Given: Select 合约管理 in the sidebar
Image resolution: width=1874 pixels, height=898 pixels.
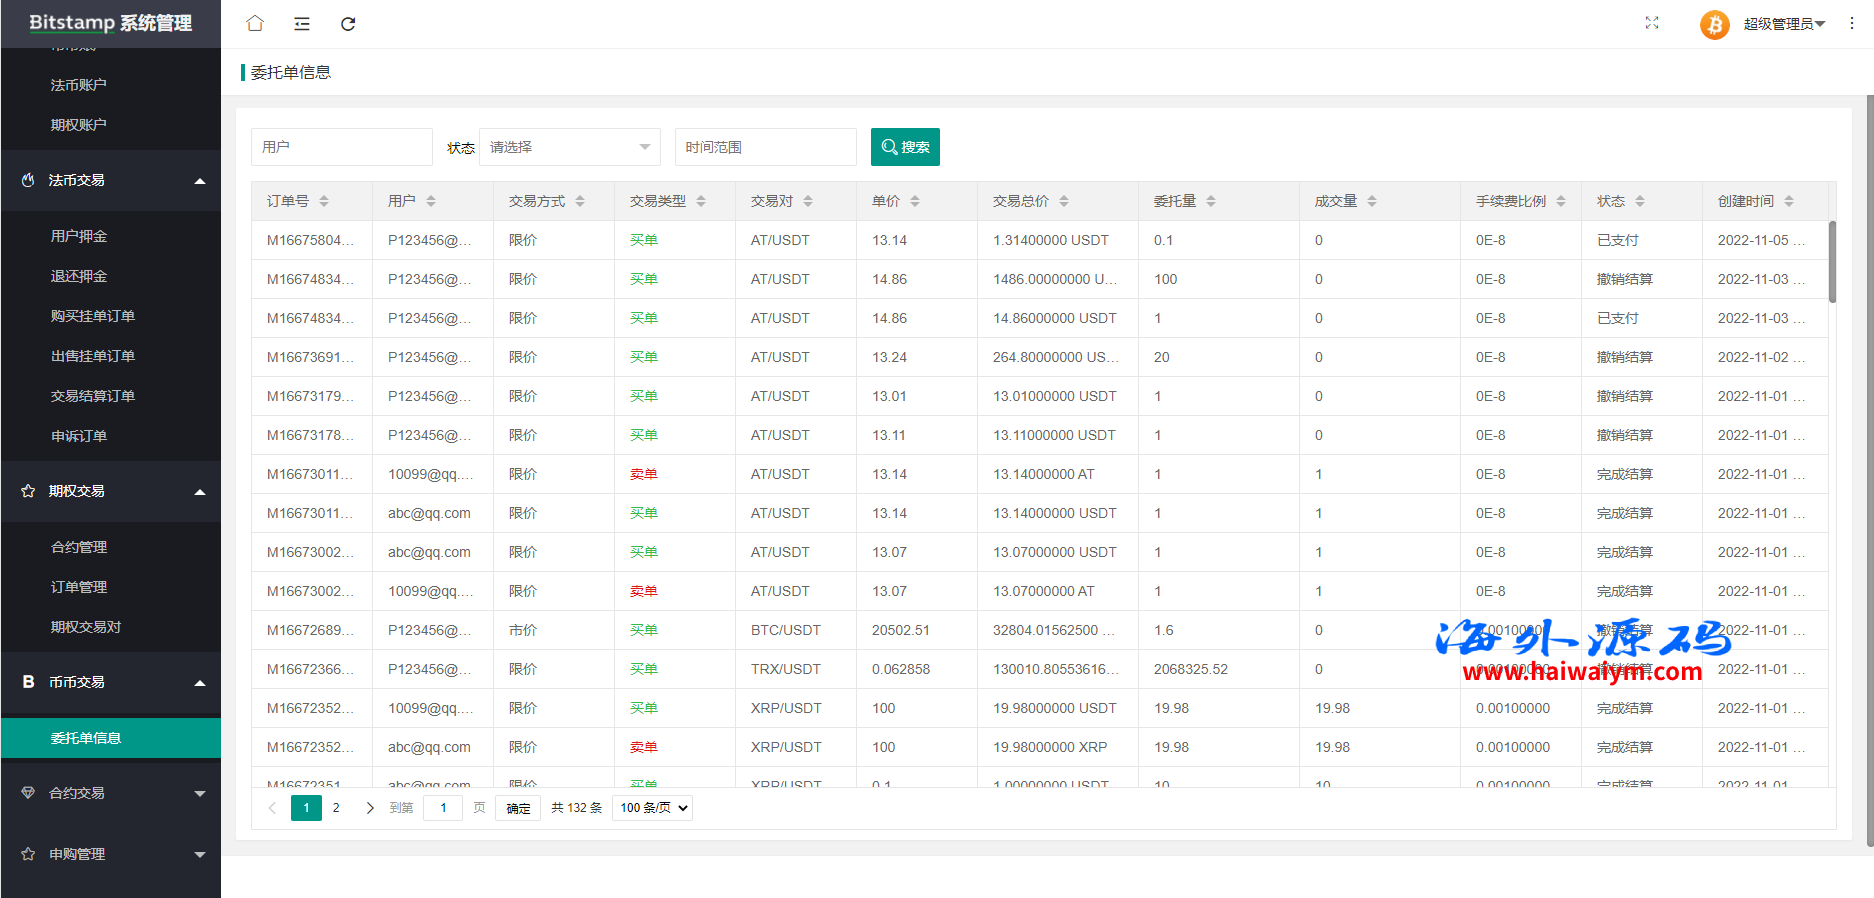Looking at the screenshot, I should (x=79, y=547).
